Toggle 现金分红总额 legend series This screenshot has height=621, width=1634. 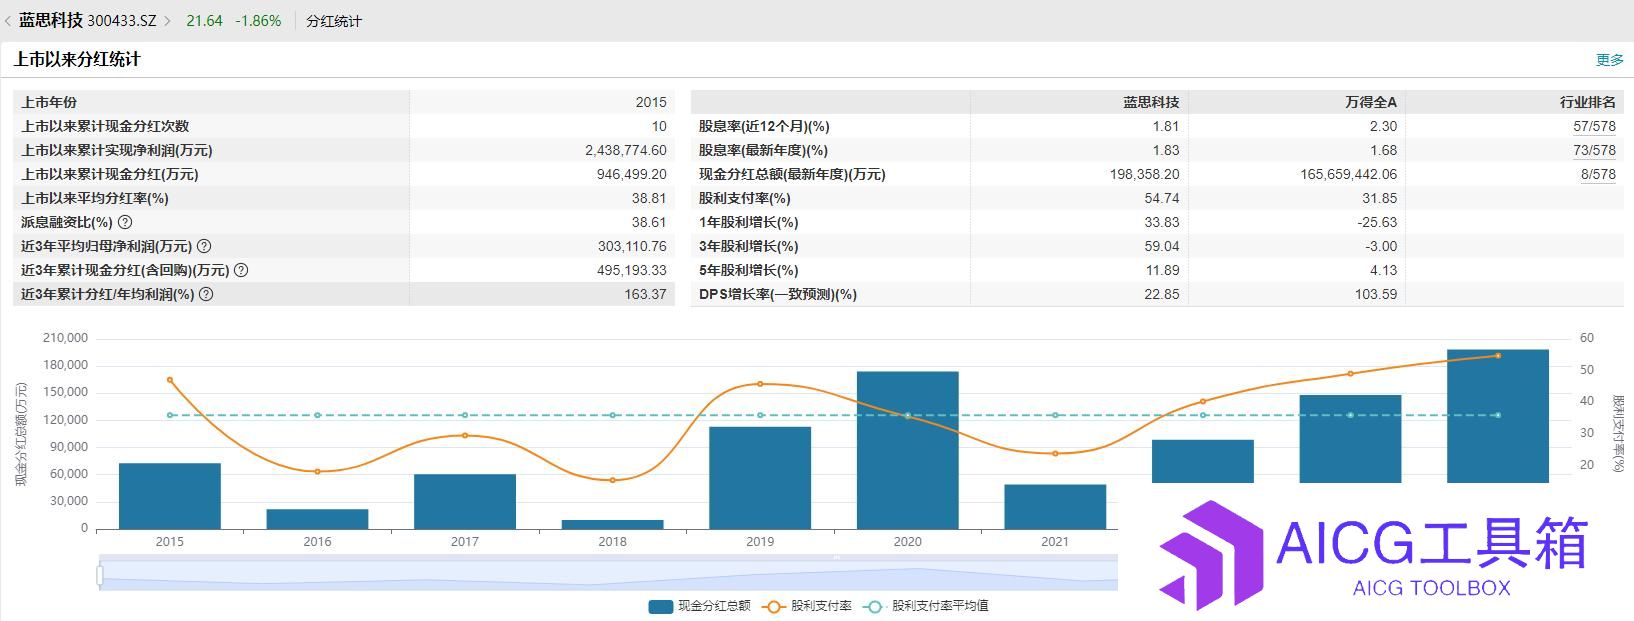point(699,606)
